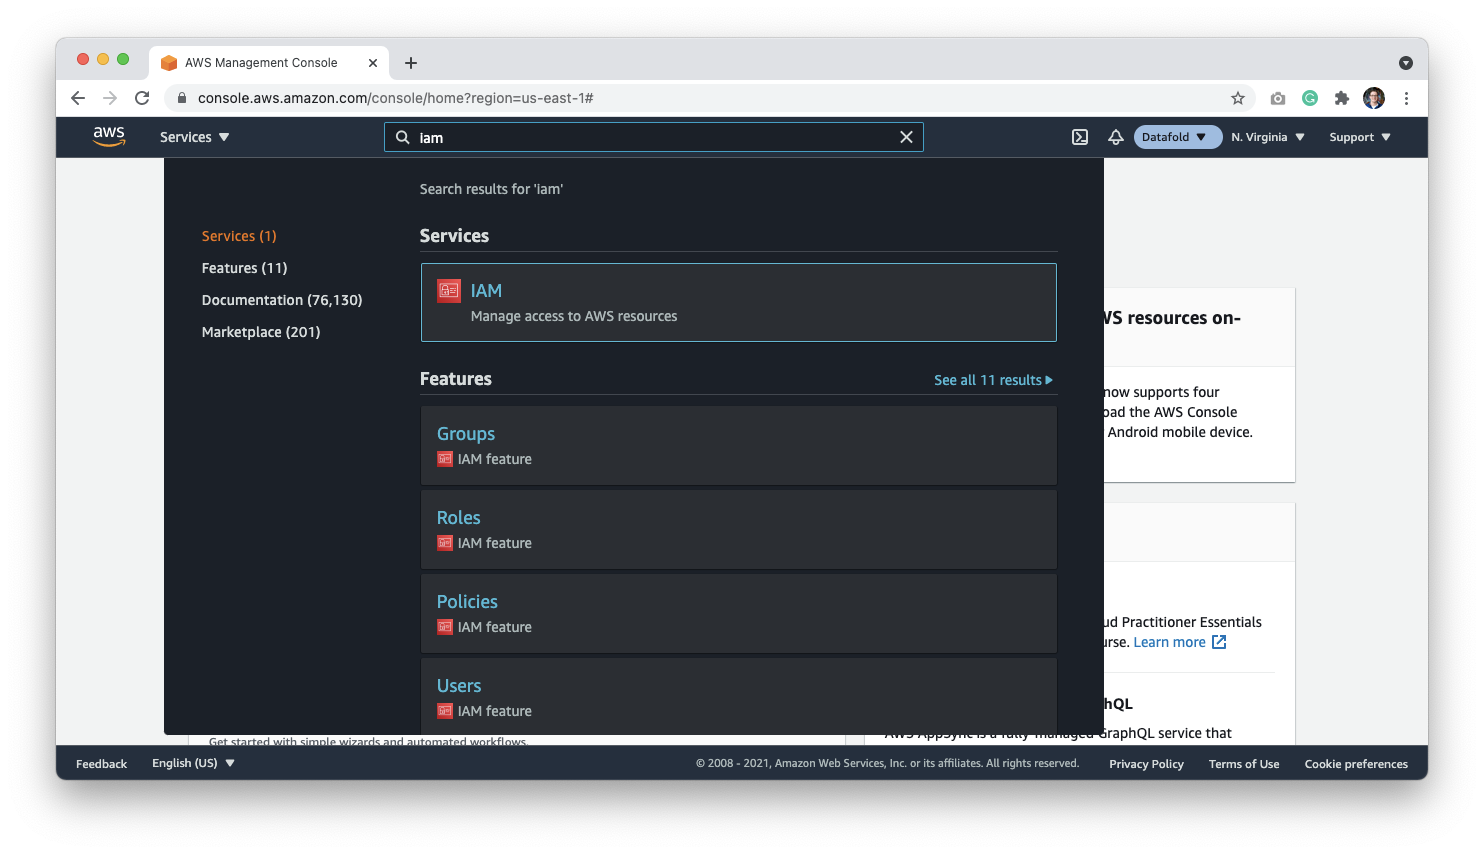Go back with browser back arrow
This screenshot has width=1484, height=854.
(x=78, y=98)
